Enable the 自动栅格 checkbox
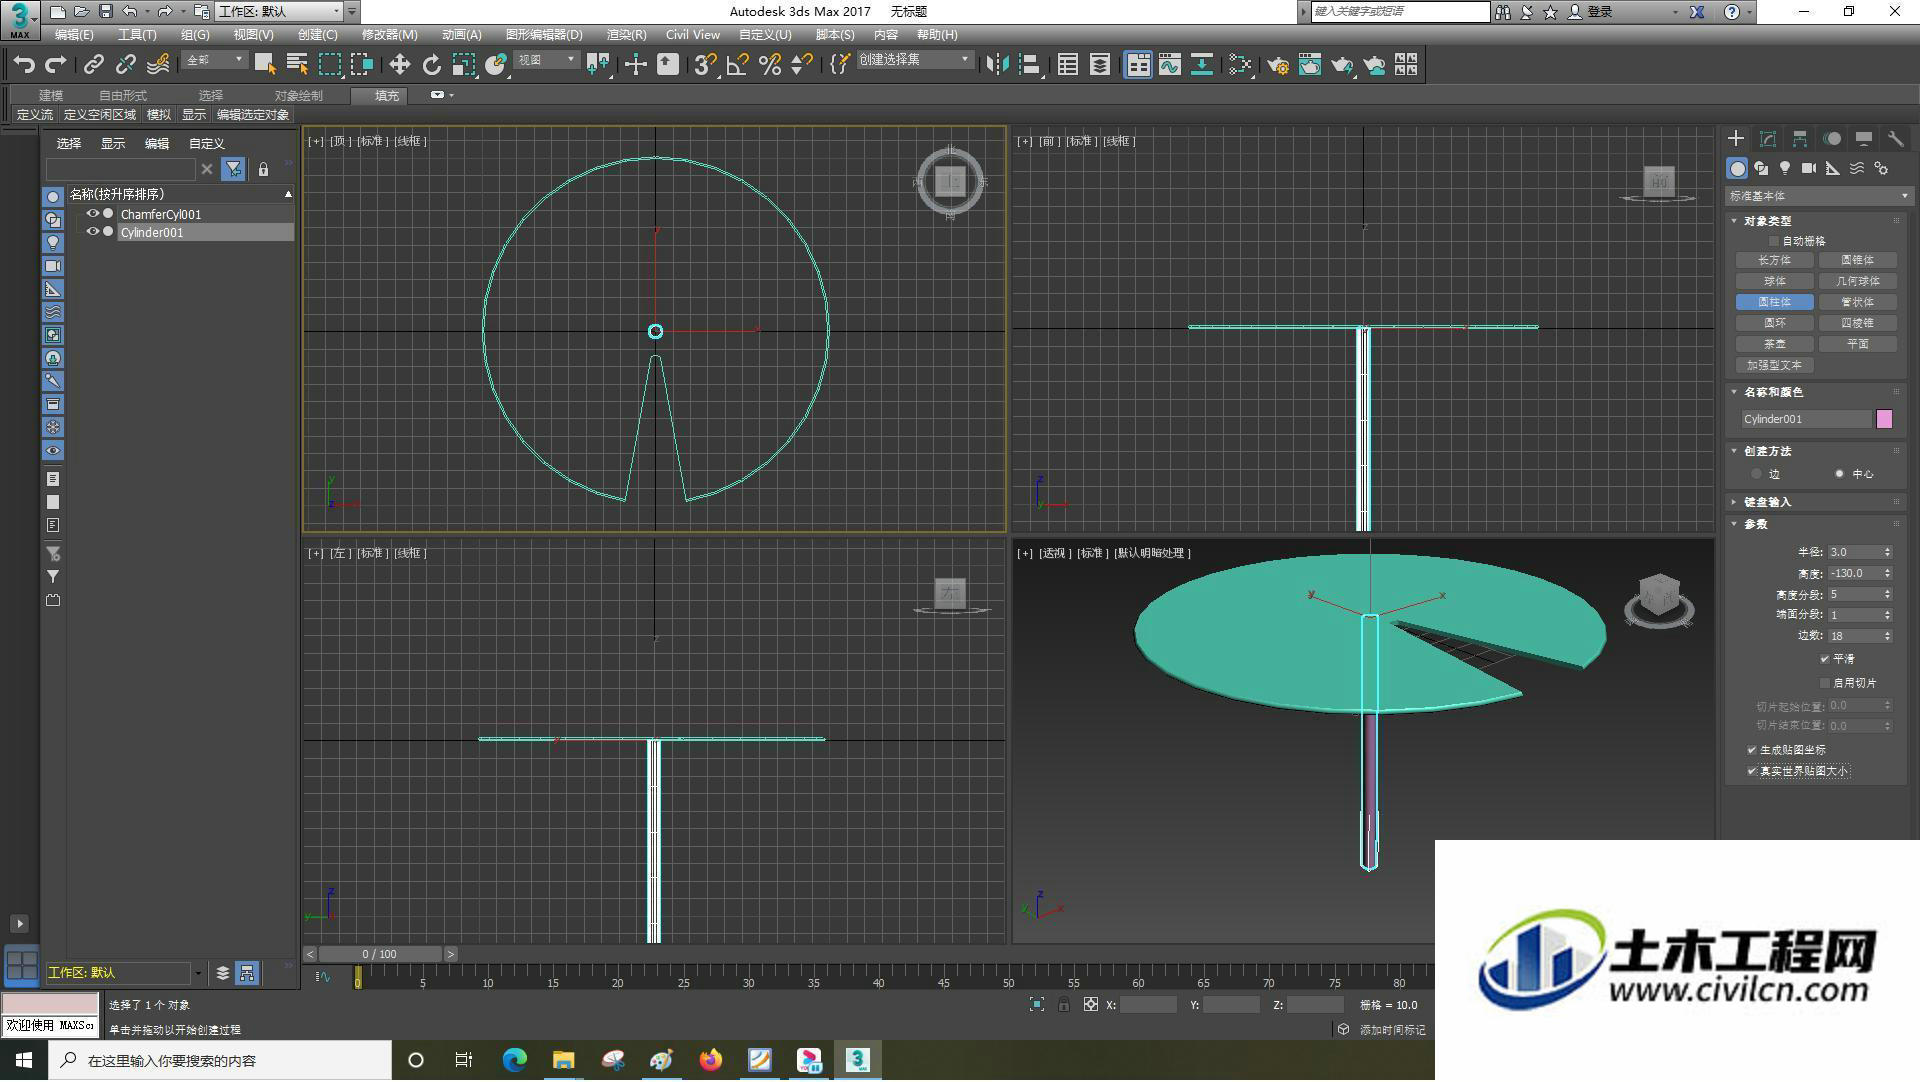This screenshot has width=1920, height=1082. coord(1773,241)
